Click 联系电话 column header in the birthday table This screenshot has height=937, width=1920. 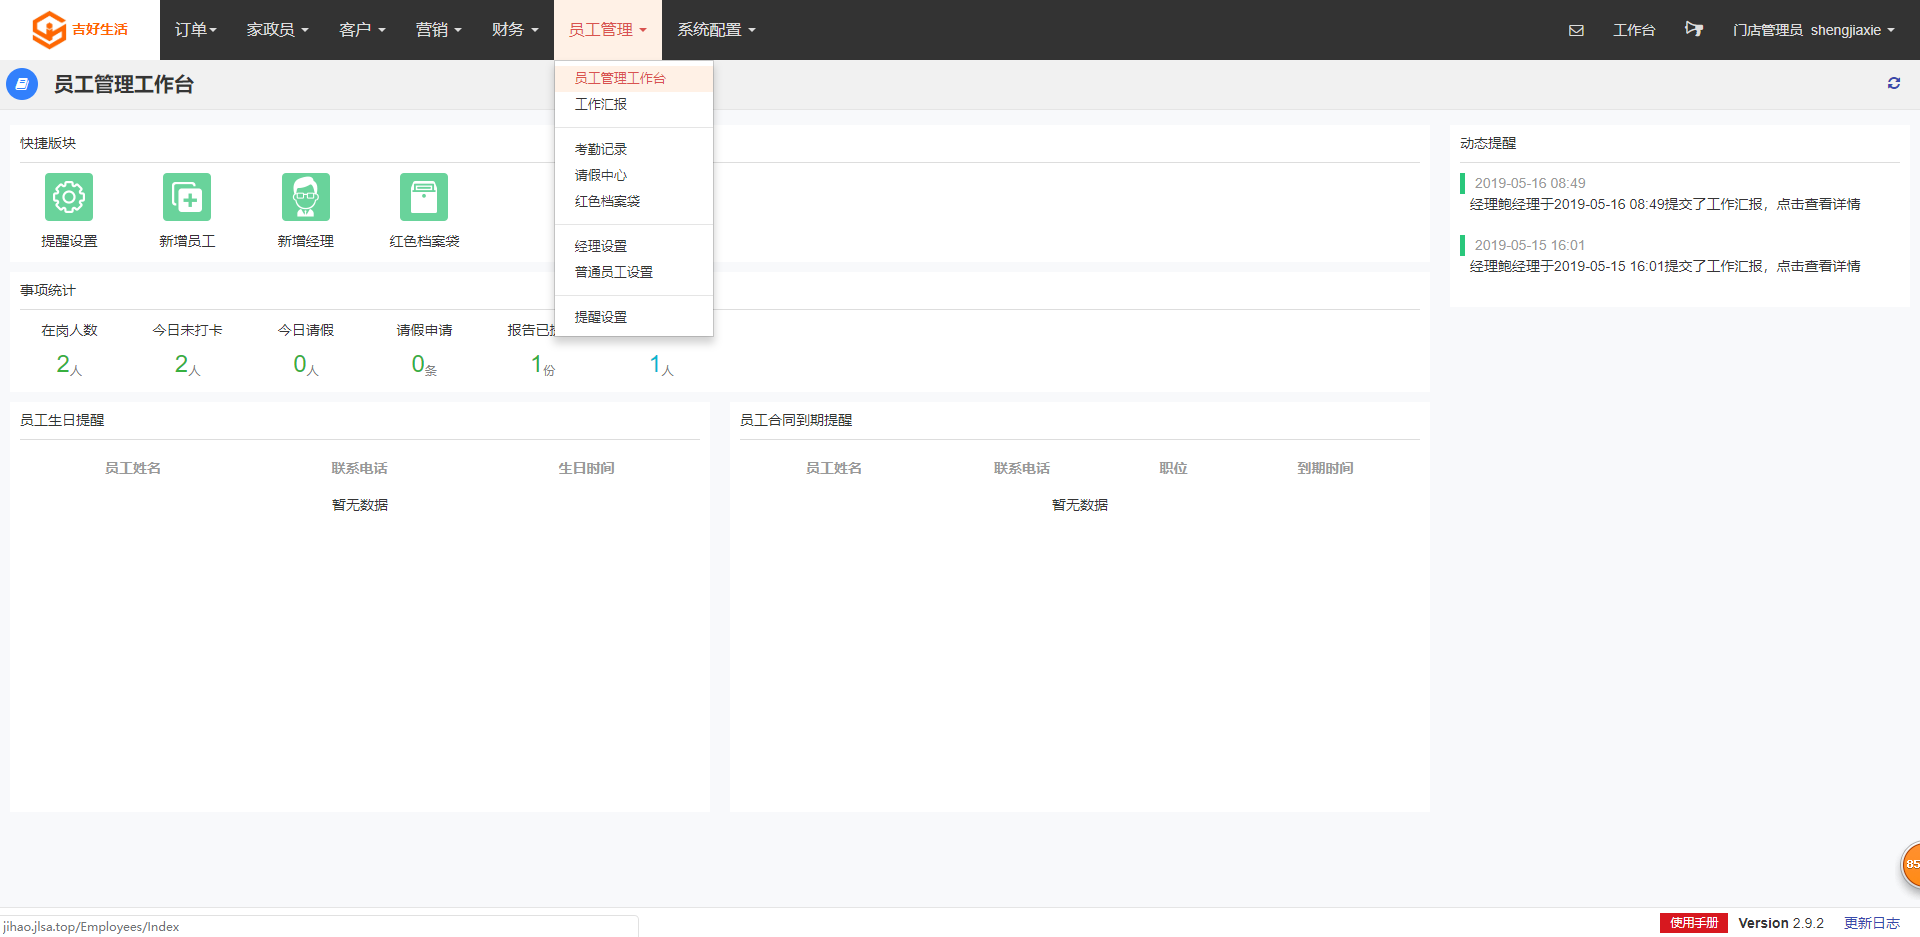(359, 468)
